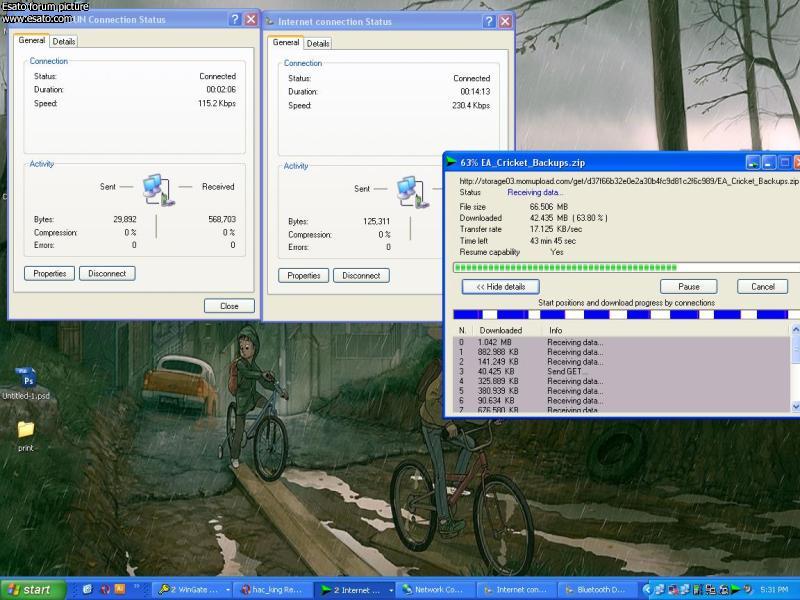Activate Bluetooth D... taskbar button
The height and width of the screenshot is (600, 800).
[x=596, y=589]
